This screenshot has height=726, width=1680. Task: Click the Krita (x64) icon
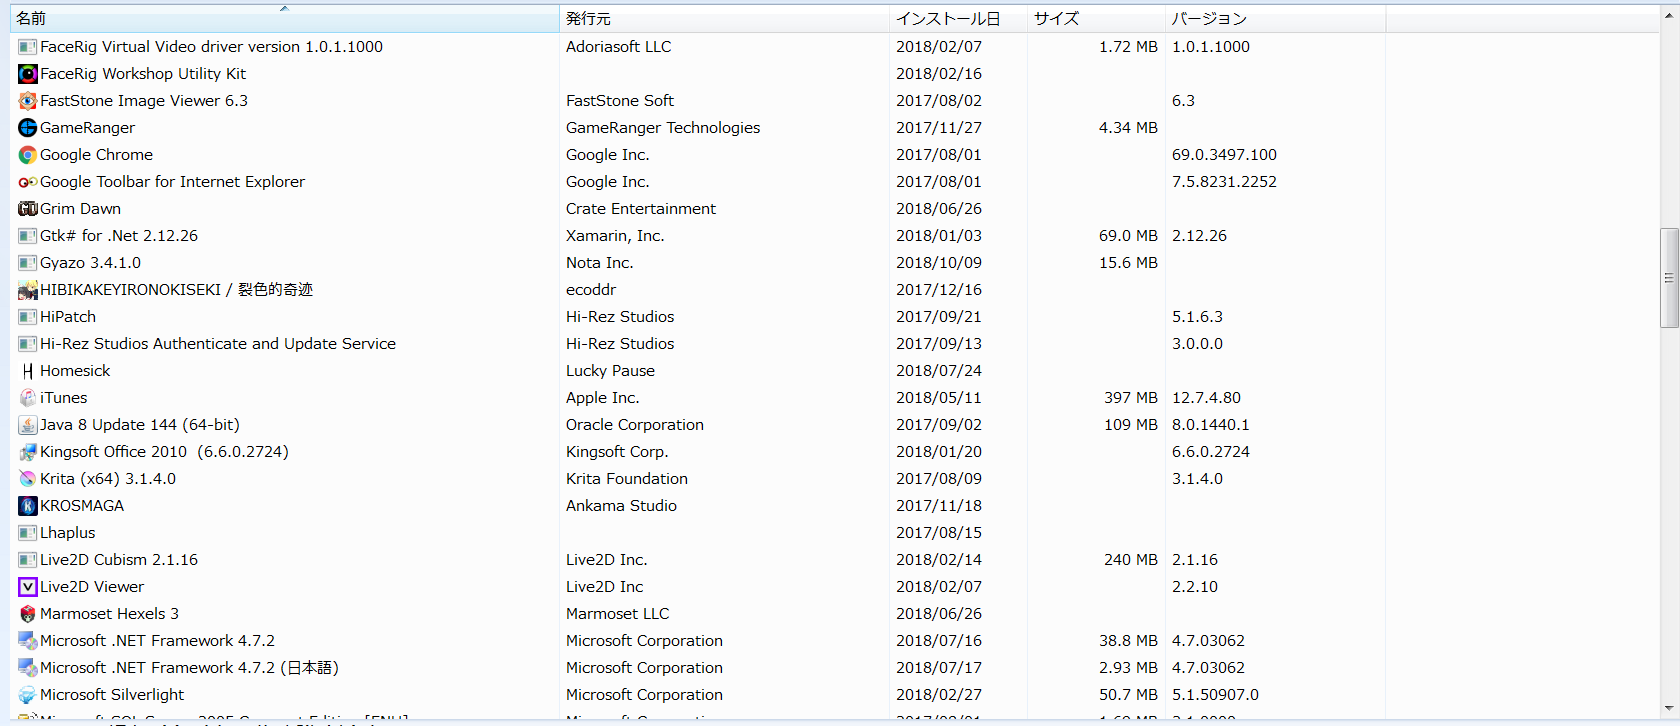[28, 479]
